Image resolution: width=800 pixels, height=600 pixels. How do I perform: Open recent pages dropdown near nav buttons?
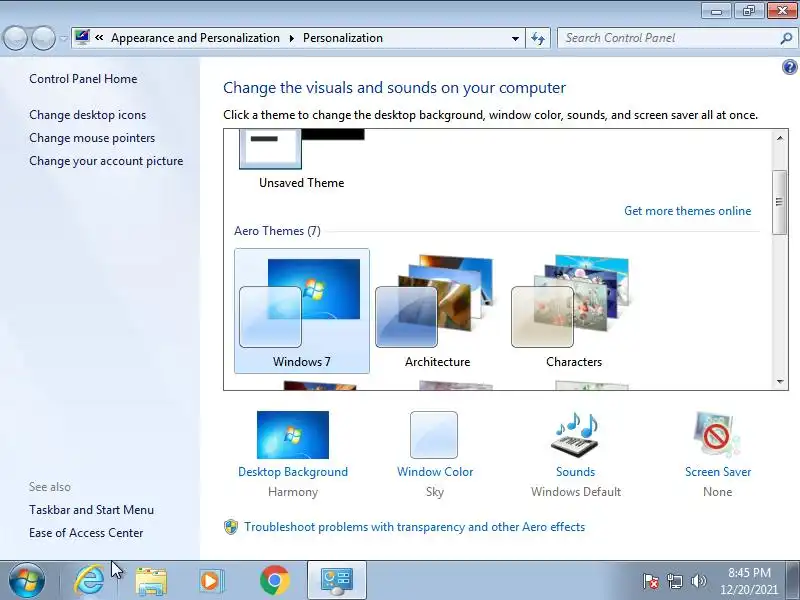tap(63, 39)
